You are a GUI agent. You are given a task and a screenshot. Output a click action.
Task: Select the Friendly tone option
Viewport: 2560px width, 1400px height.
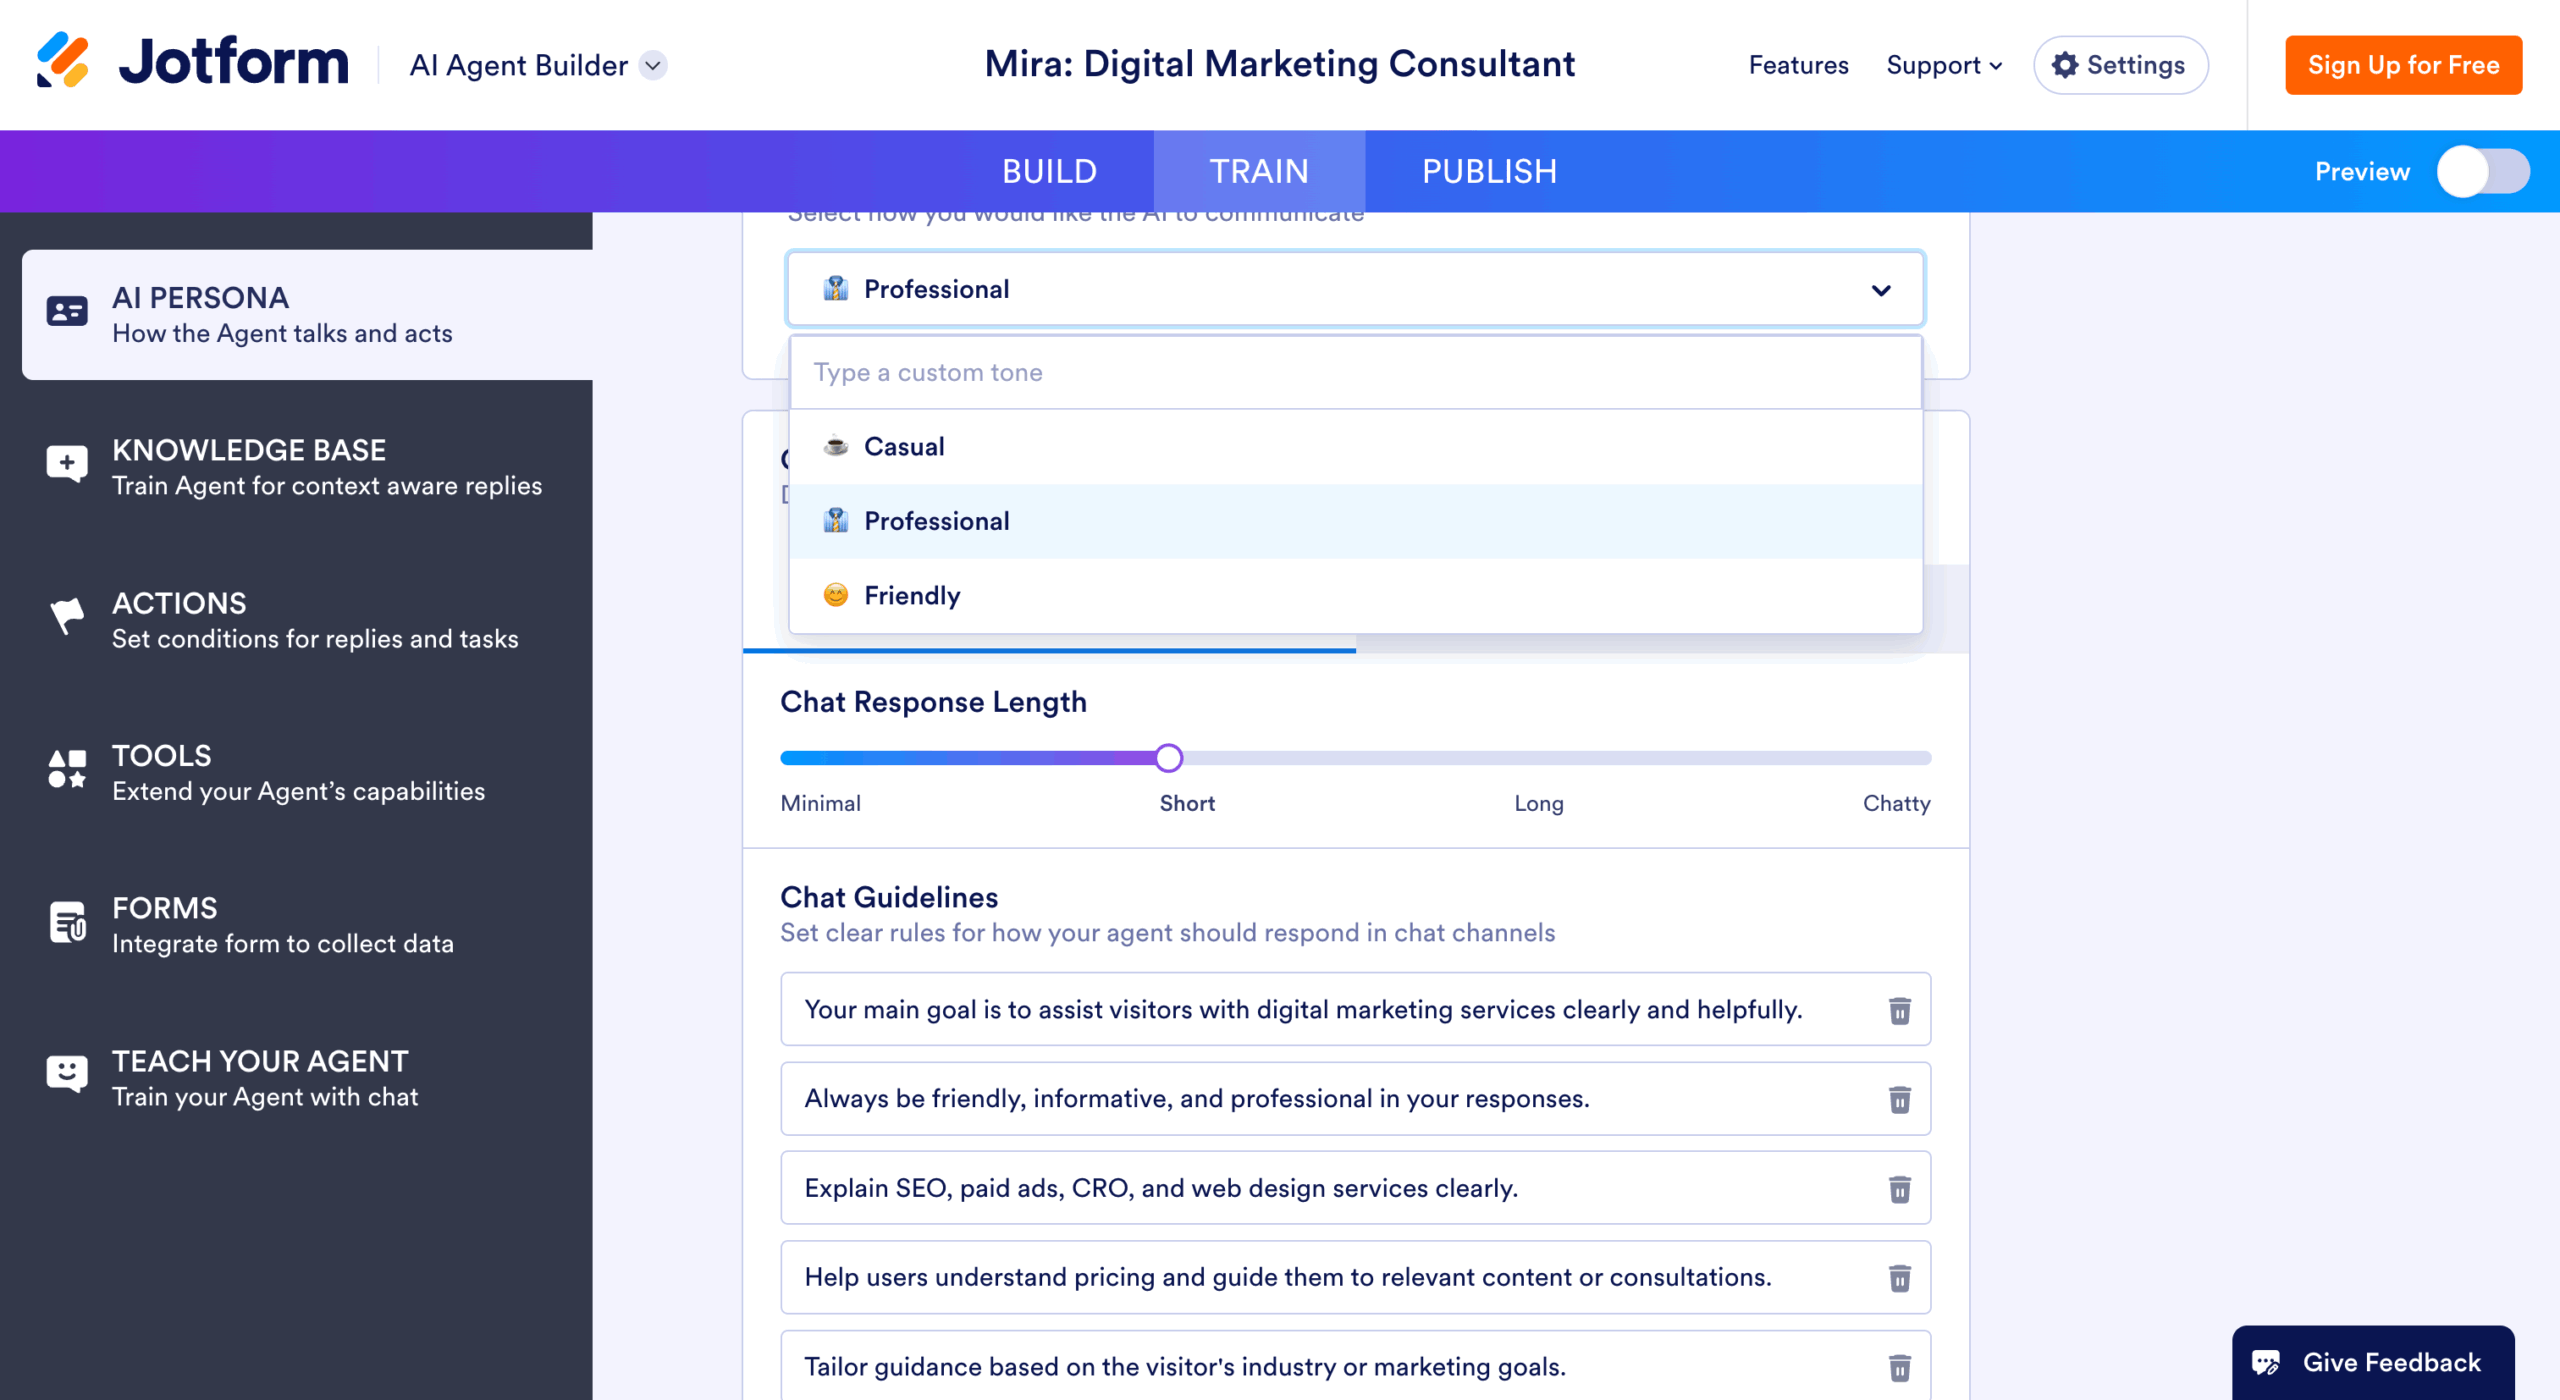[x=1356, y=596]
